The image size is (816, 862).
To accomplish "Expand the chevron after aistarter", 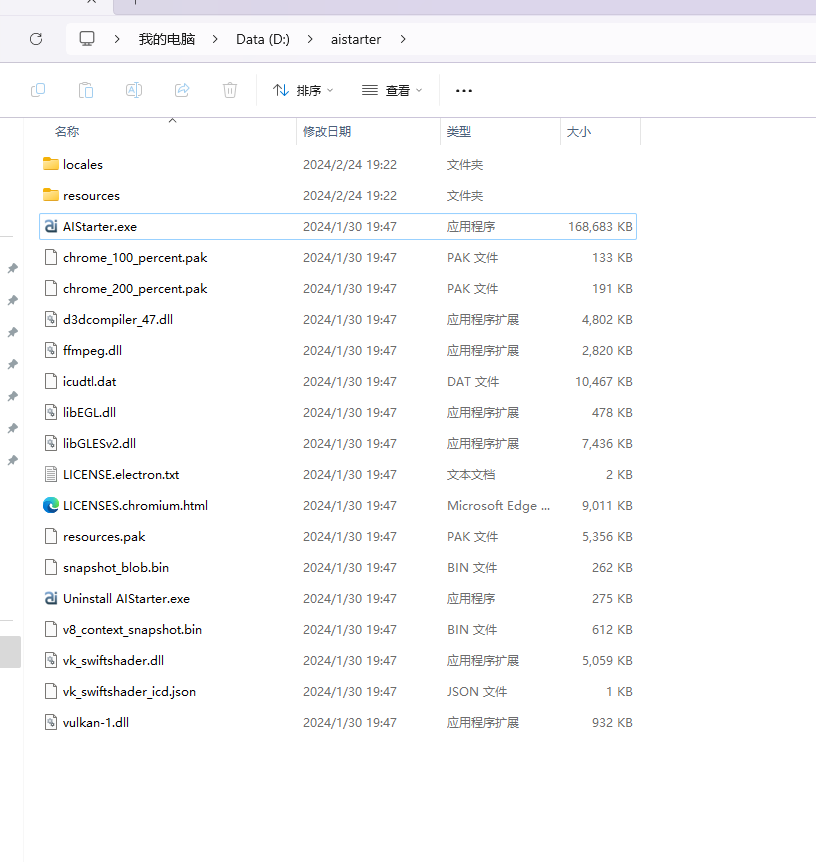I will pos(403,39).
